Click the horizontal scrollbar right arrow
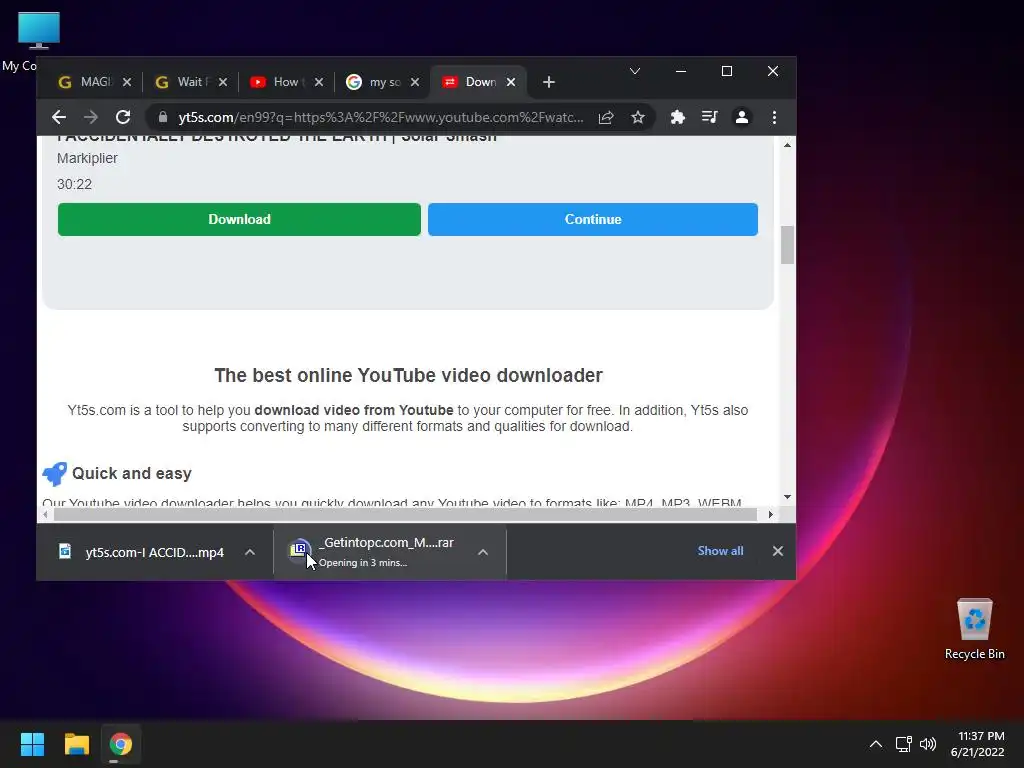This screenshot has width=1024, height=768. coord(771,515)
